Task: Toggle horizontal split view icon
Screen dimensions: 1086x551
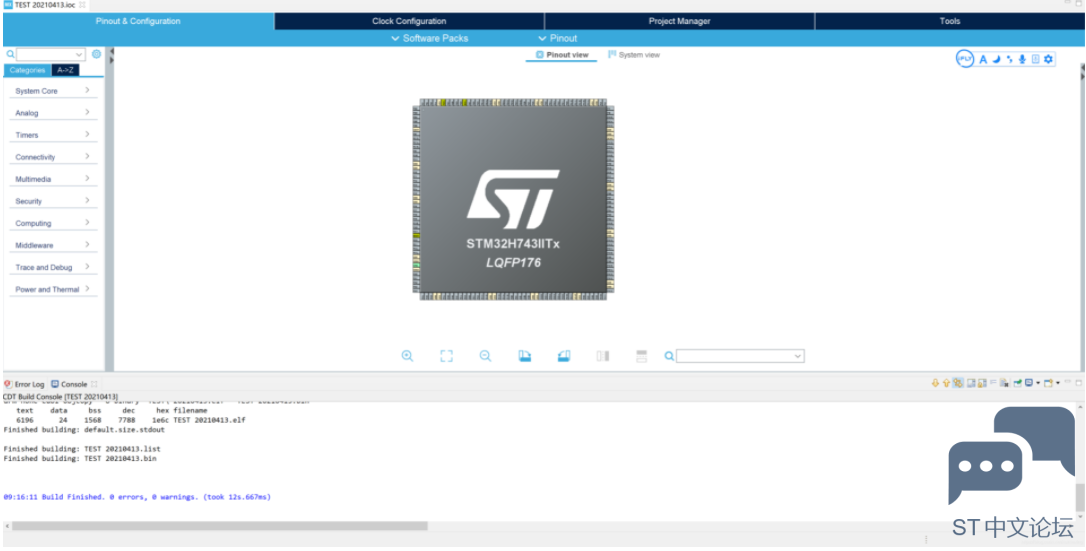Action: pyautogui.click(x=641, y=356)
